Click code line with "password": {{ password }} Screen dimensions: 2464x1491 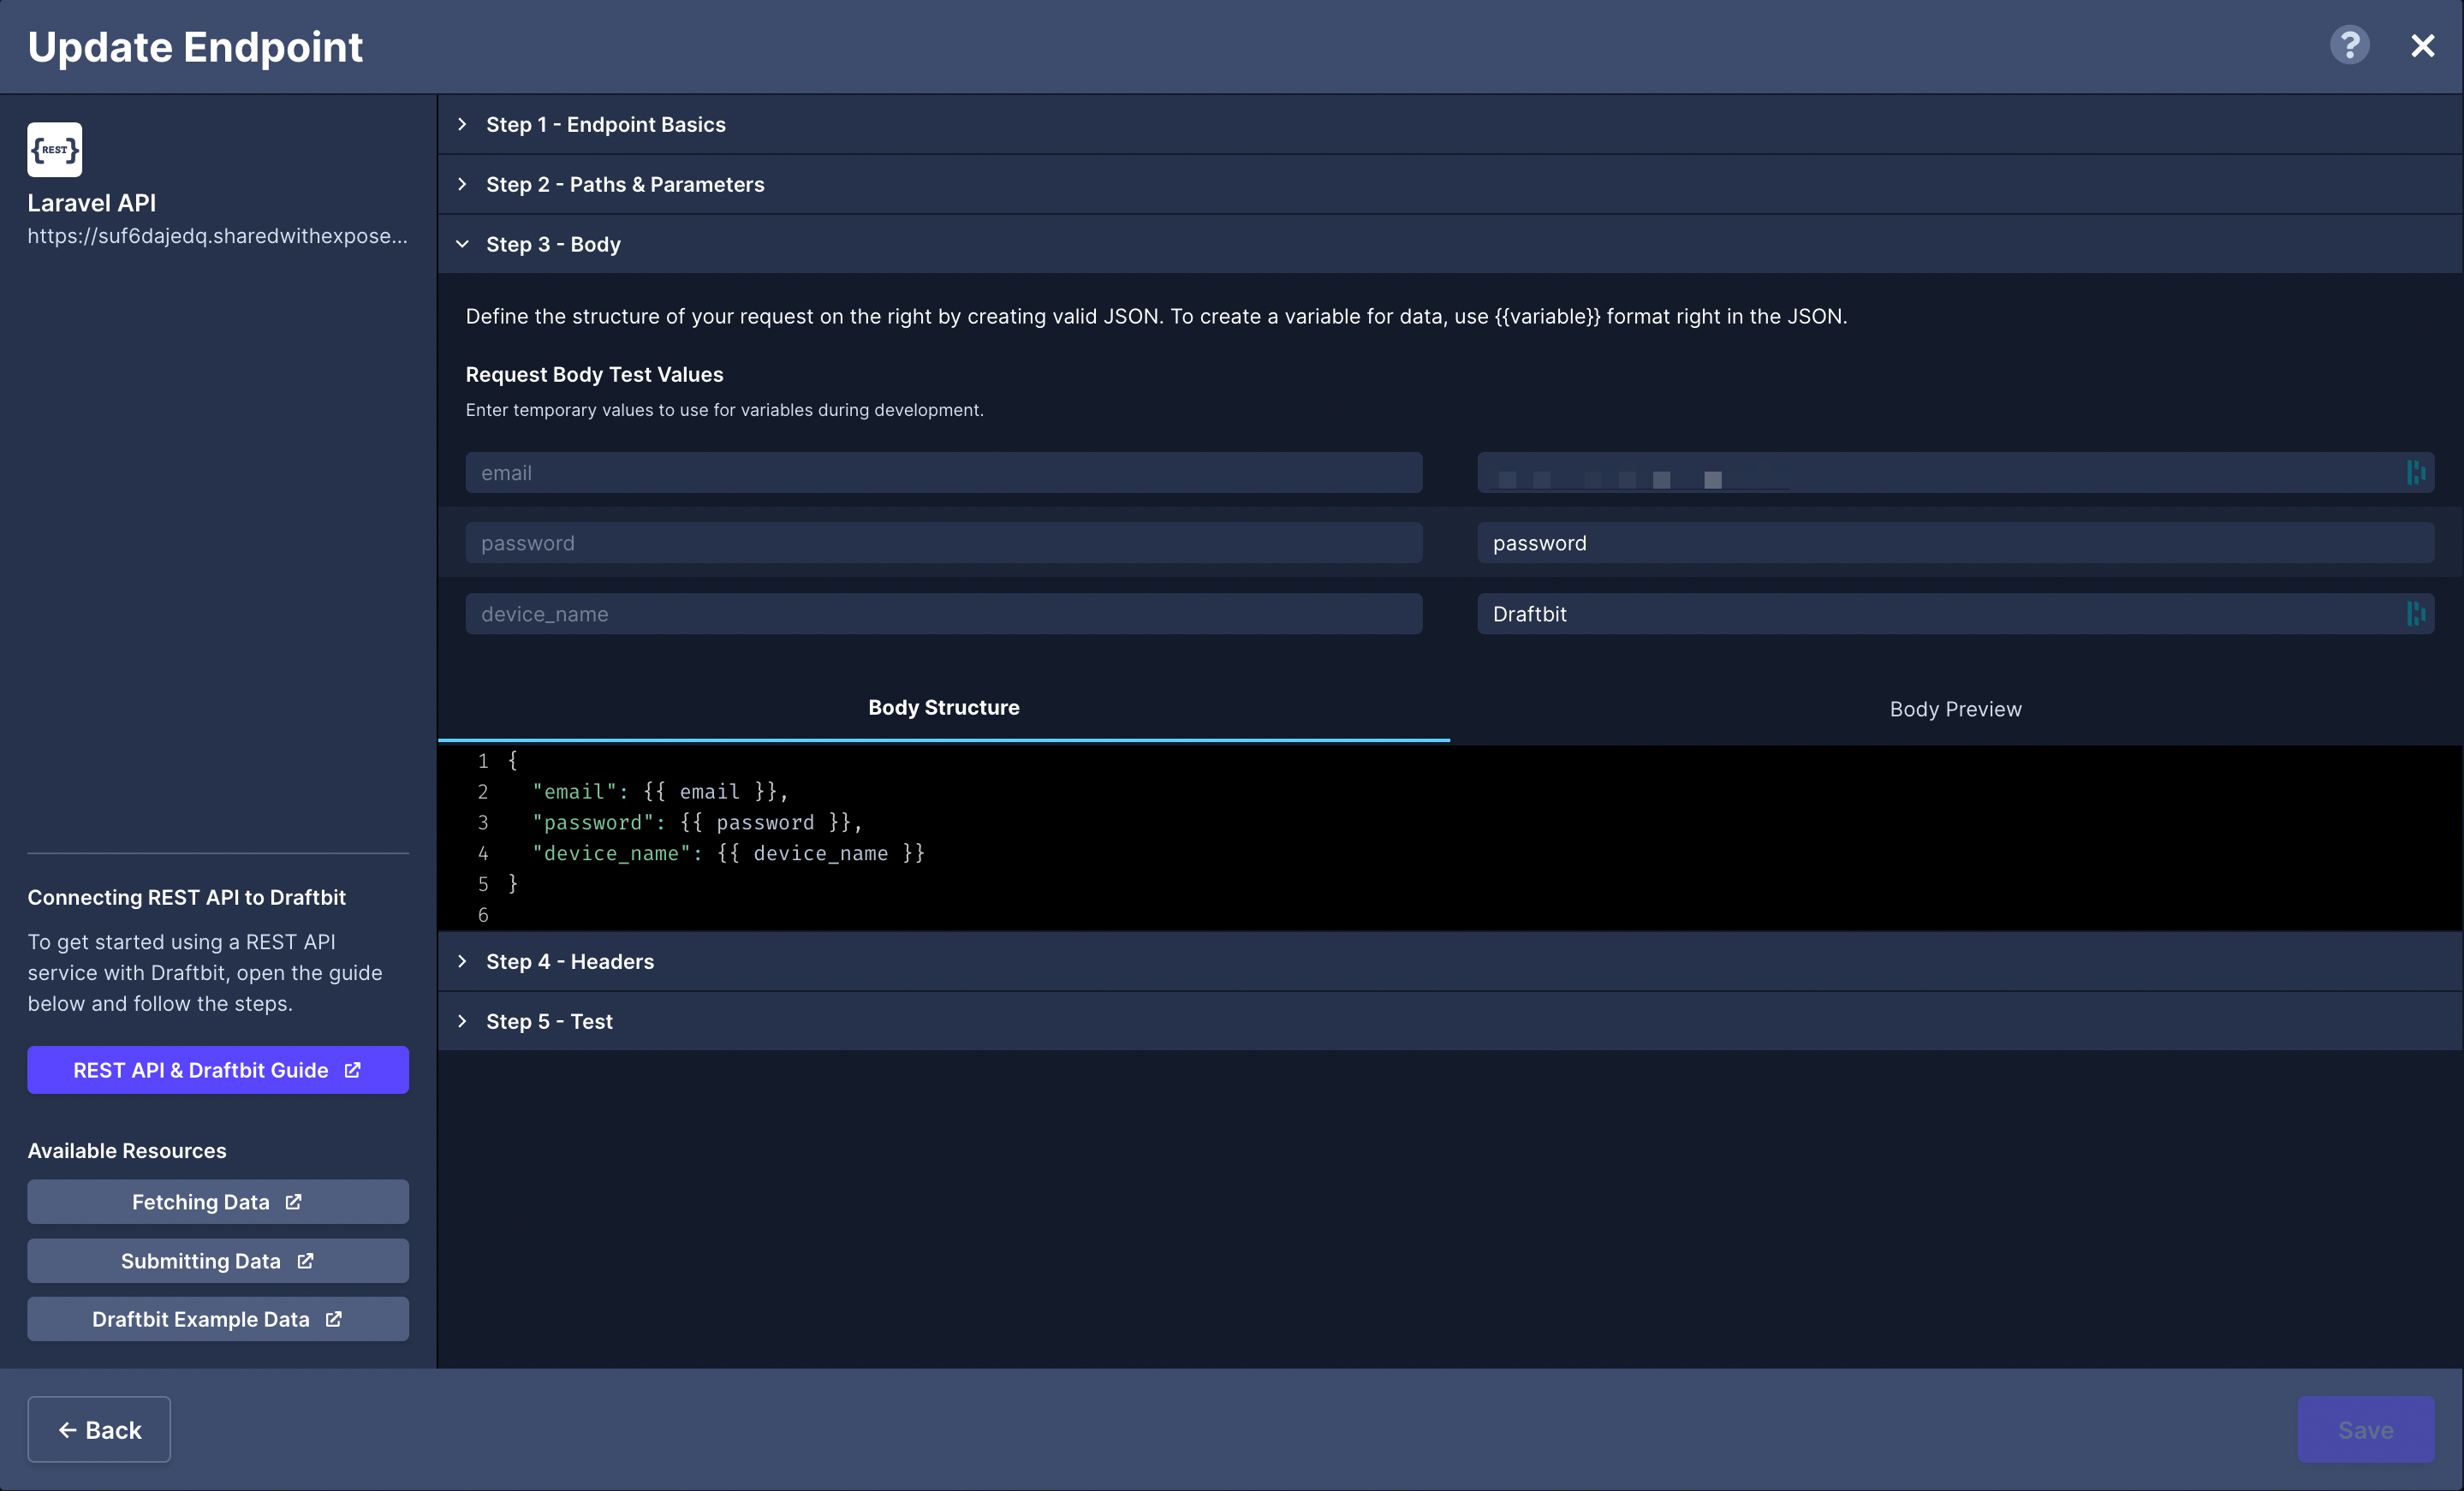pyautogui.click(x=697, y=822)
